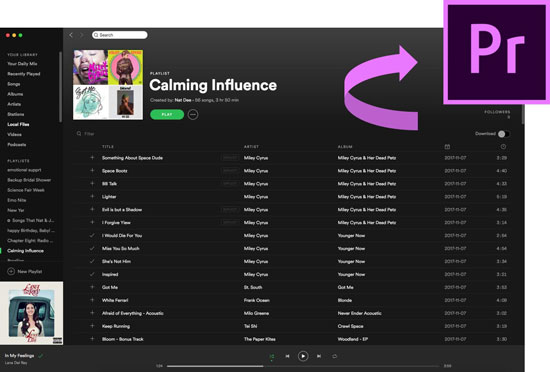Add Space Bootz with its plus icon

tap(92, 171)
